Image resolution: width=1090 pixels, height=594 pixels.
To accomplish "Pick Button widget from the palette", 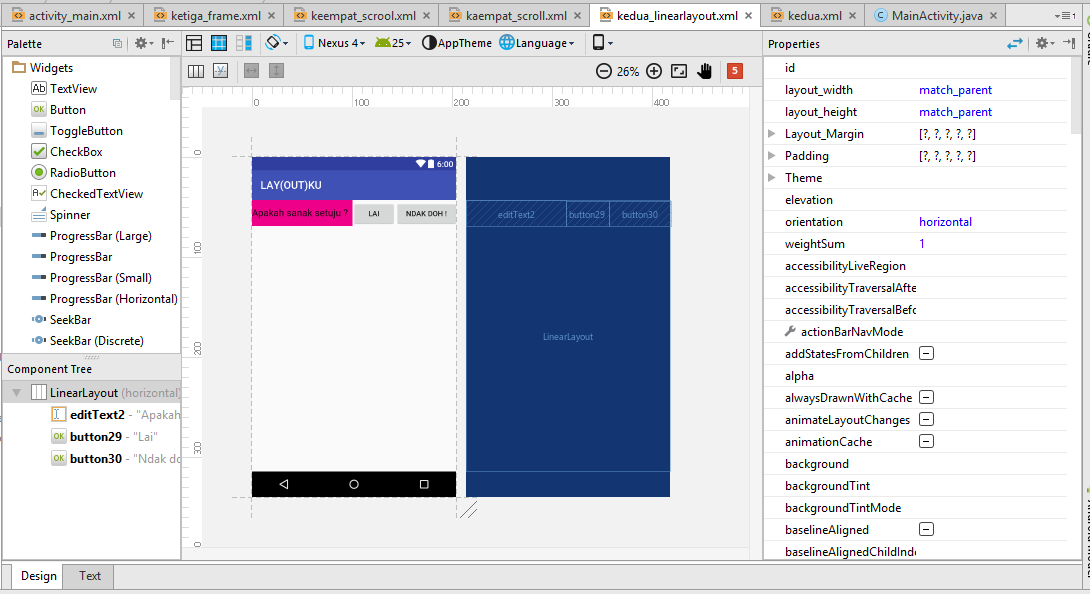I will [x=58, y=109].
